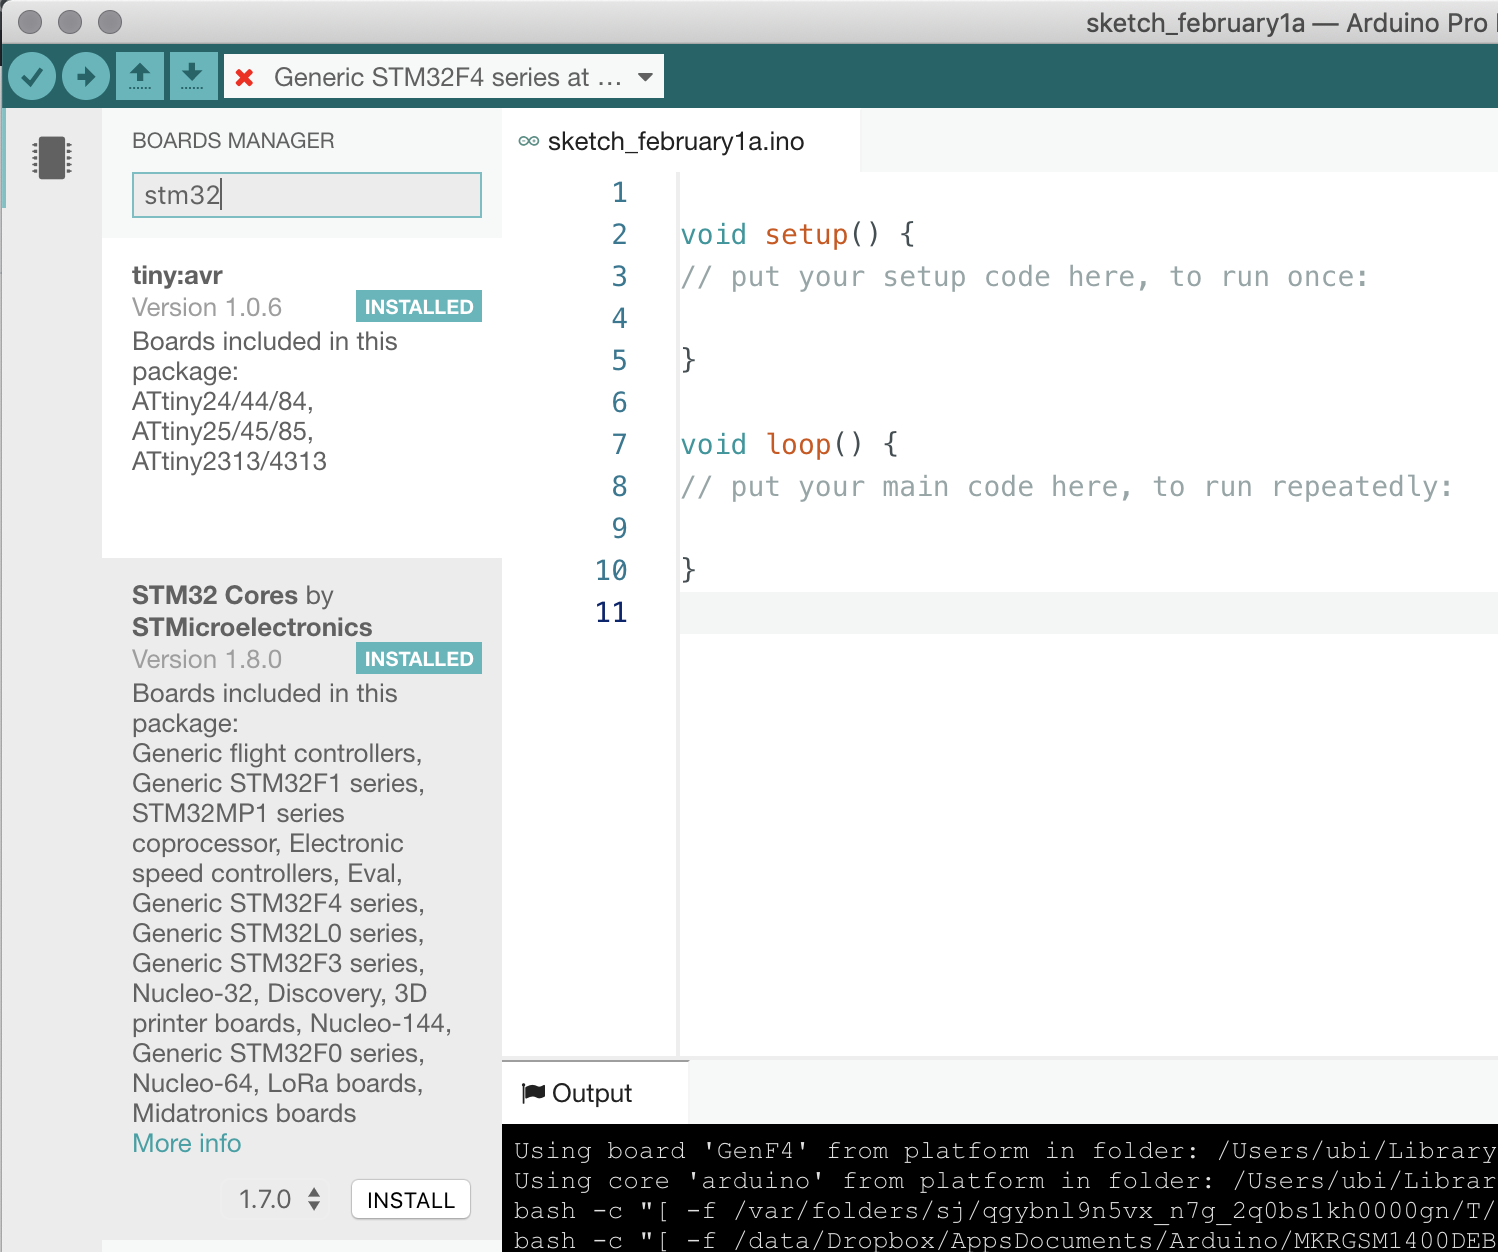Viewport: 1498px width, 1252px height.
Task: Click line number 1 in gutter
Action: (x=620, y=193)
